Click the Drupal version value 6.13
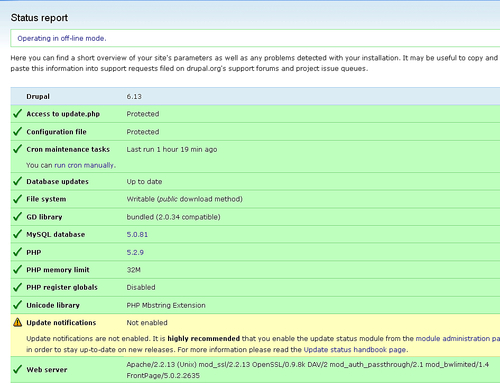Viewport: 500px width, 388px height. click(134, 97)
